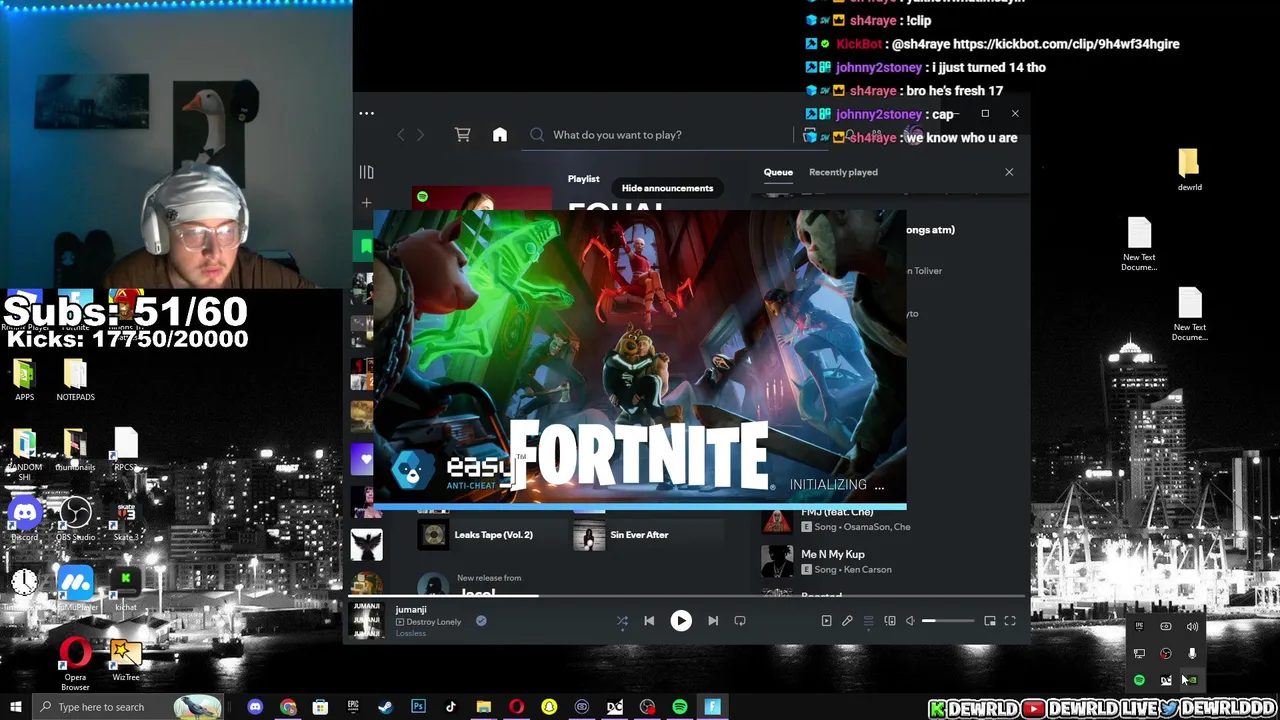
Task: Open File Explorer from the taskbar
Action: (483, 707)
